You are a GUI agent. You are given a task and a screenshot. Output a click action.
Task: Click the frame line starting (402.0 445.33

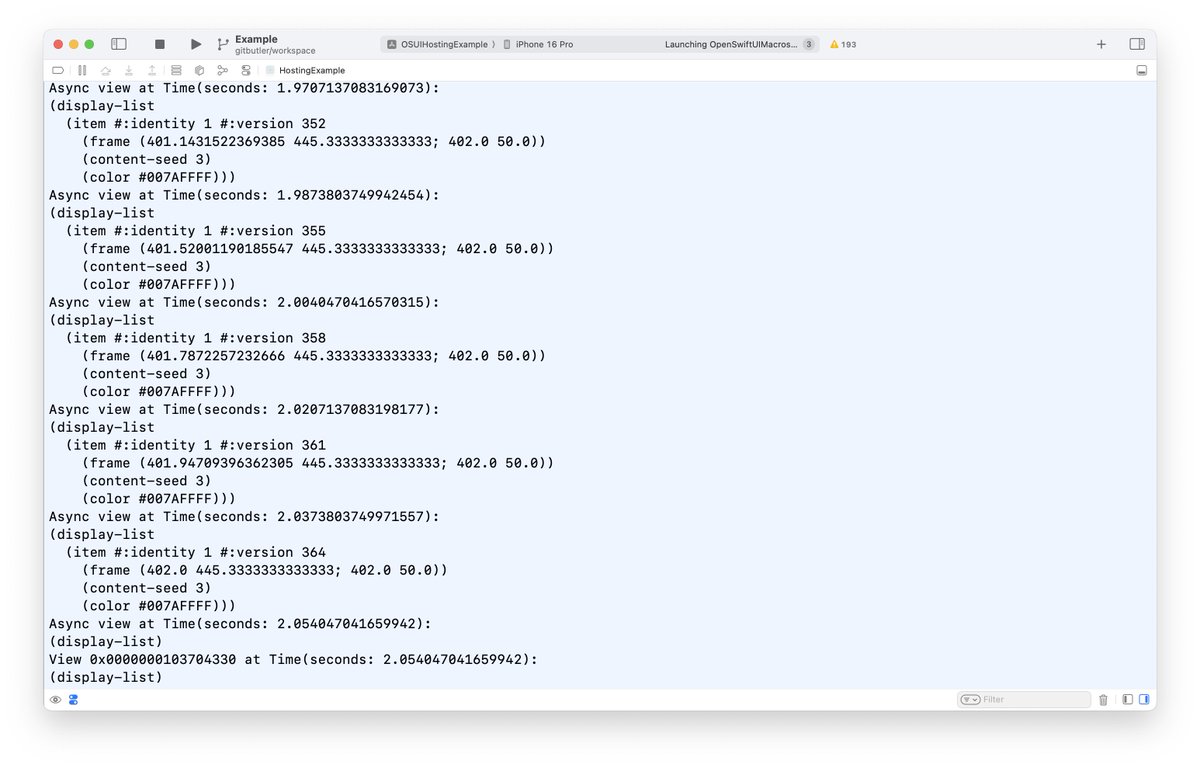[265, 570]
